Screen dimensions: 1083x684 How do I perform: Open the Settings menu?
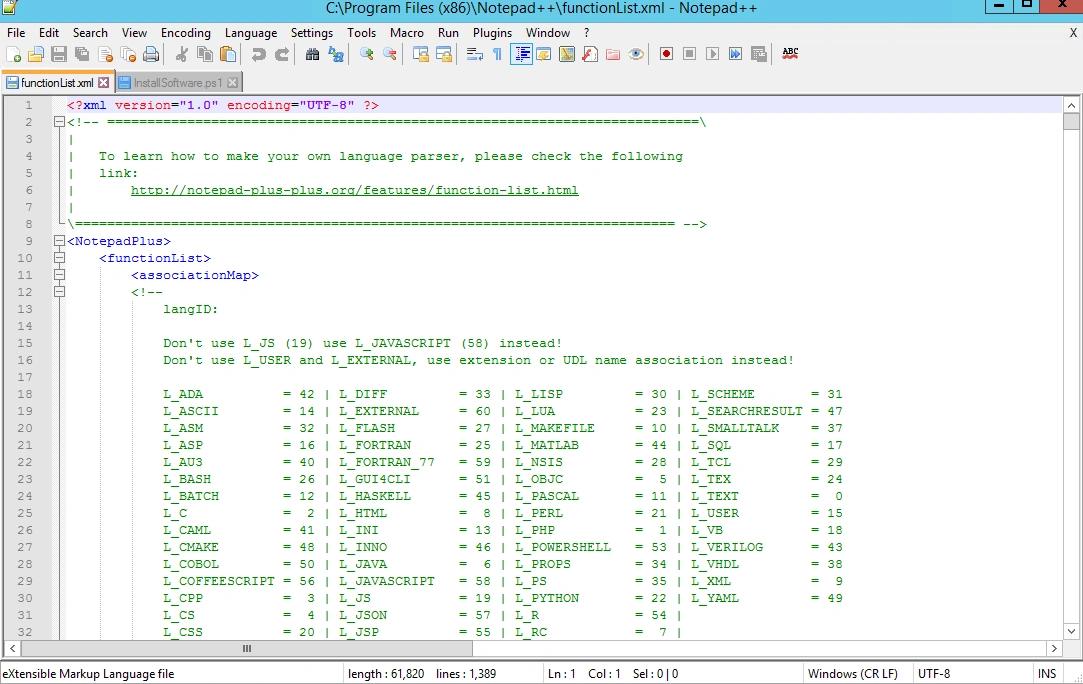click(x=312, y=32)
